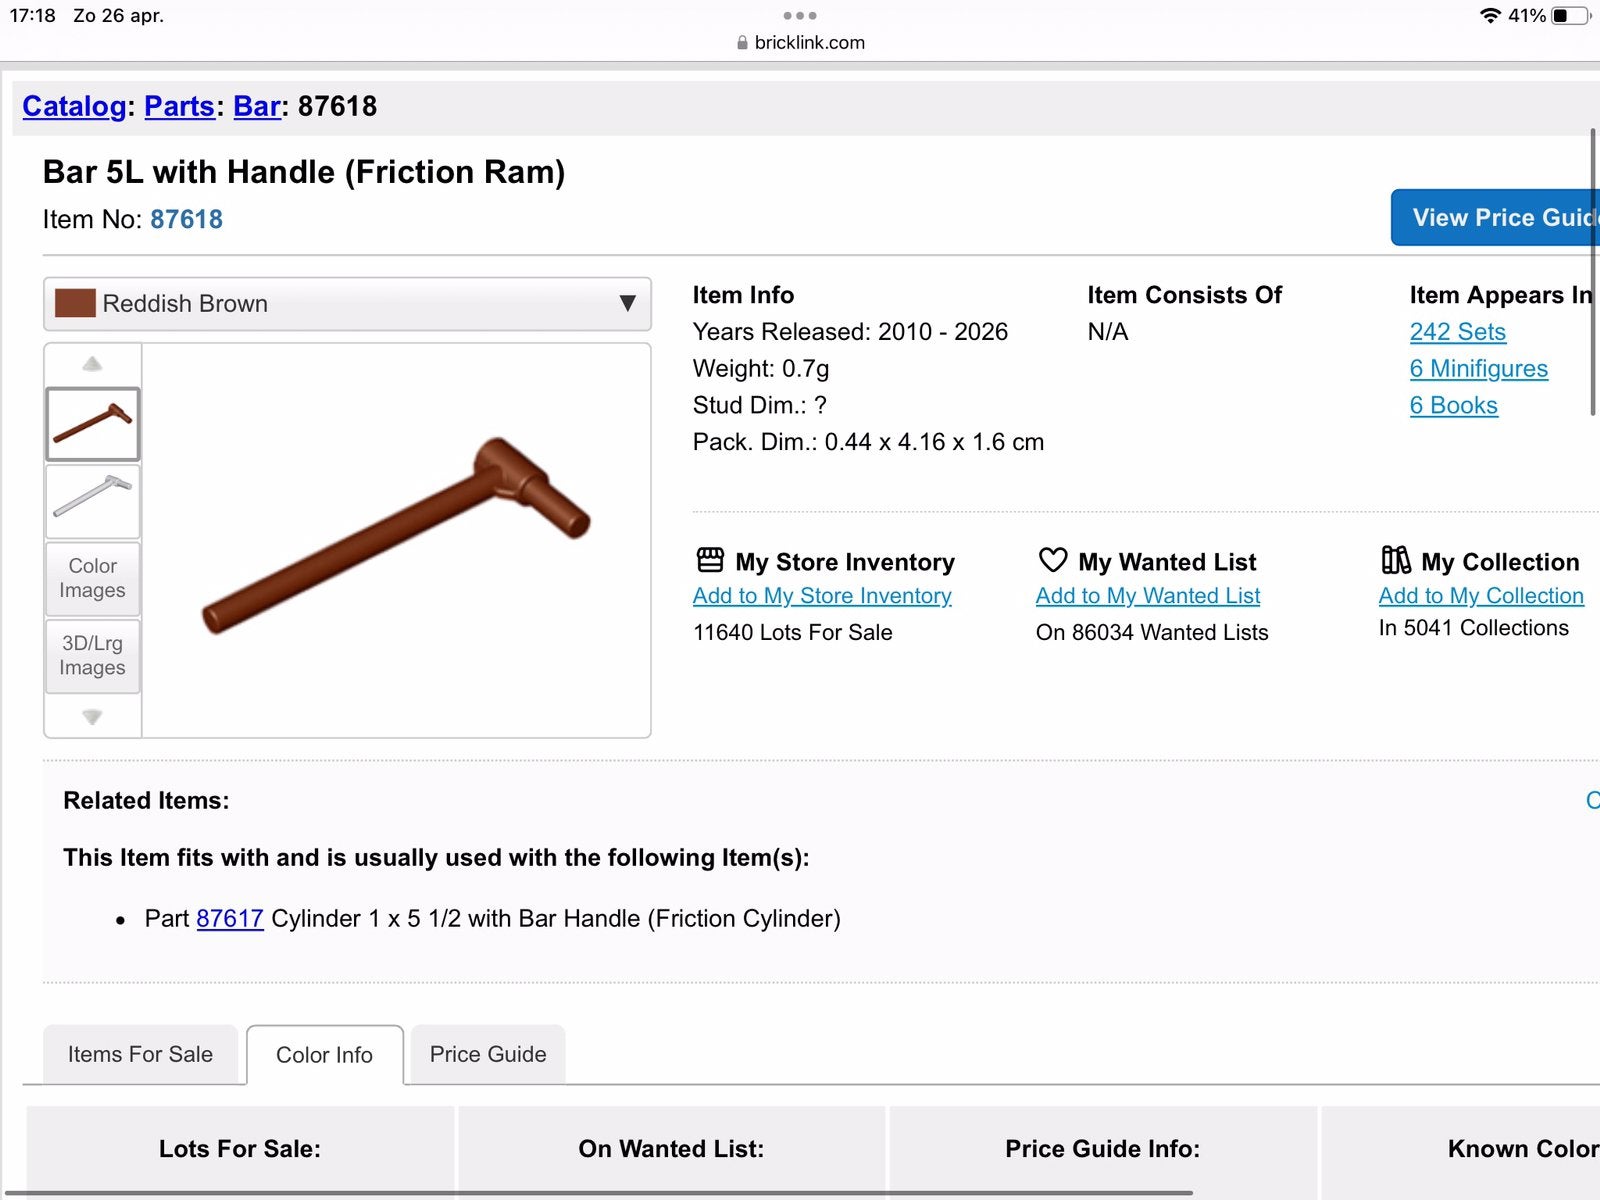Click the thumbnail scroll-down arrow
Image resolution: width=1600 pixels, height=1200 pixels.
click(92, 716)
